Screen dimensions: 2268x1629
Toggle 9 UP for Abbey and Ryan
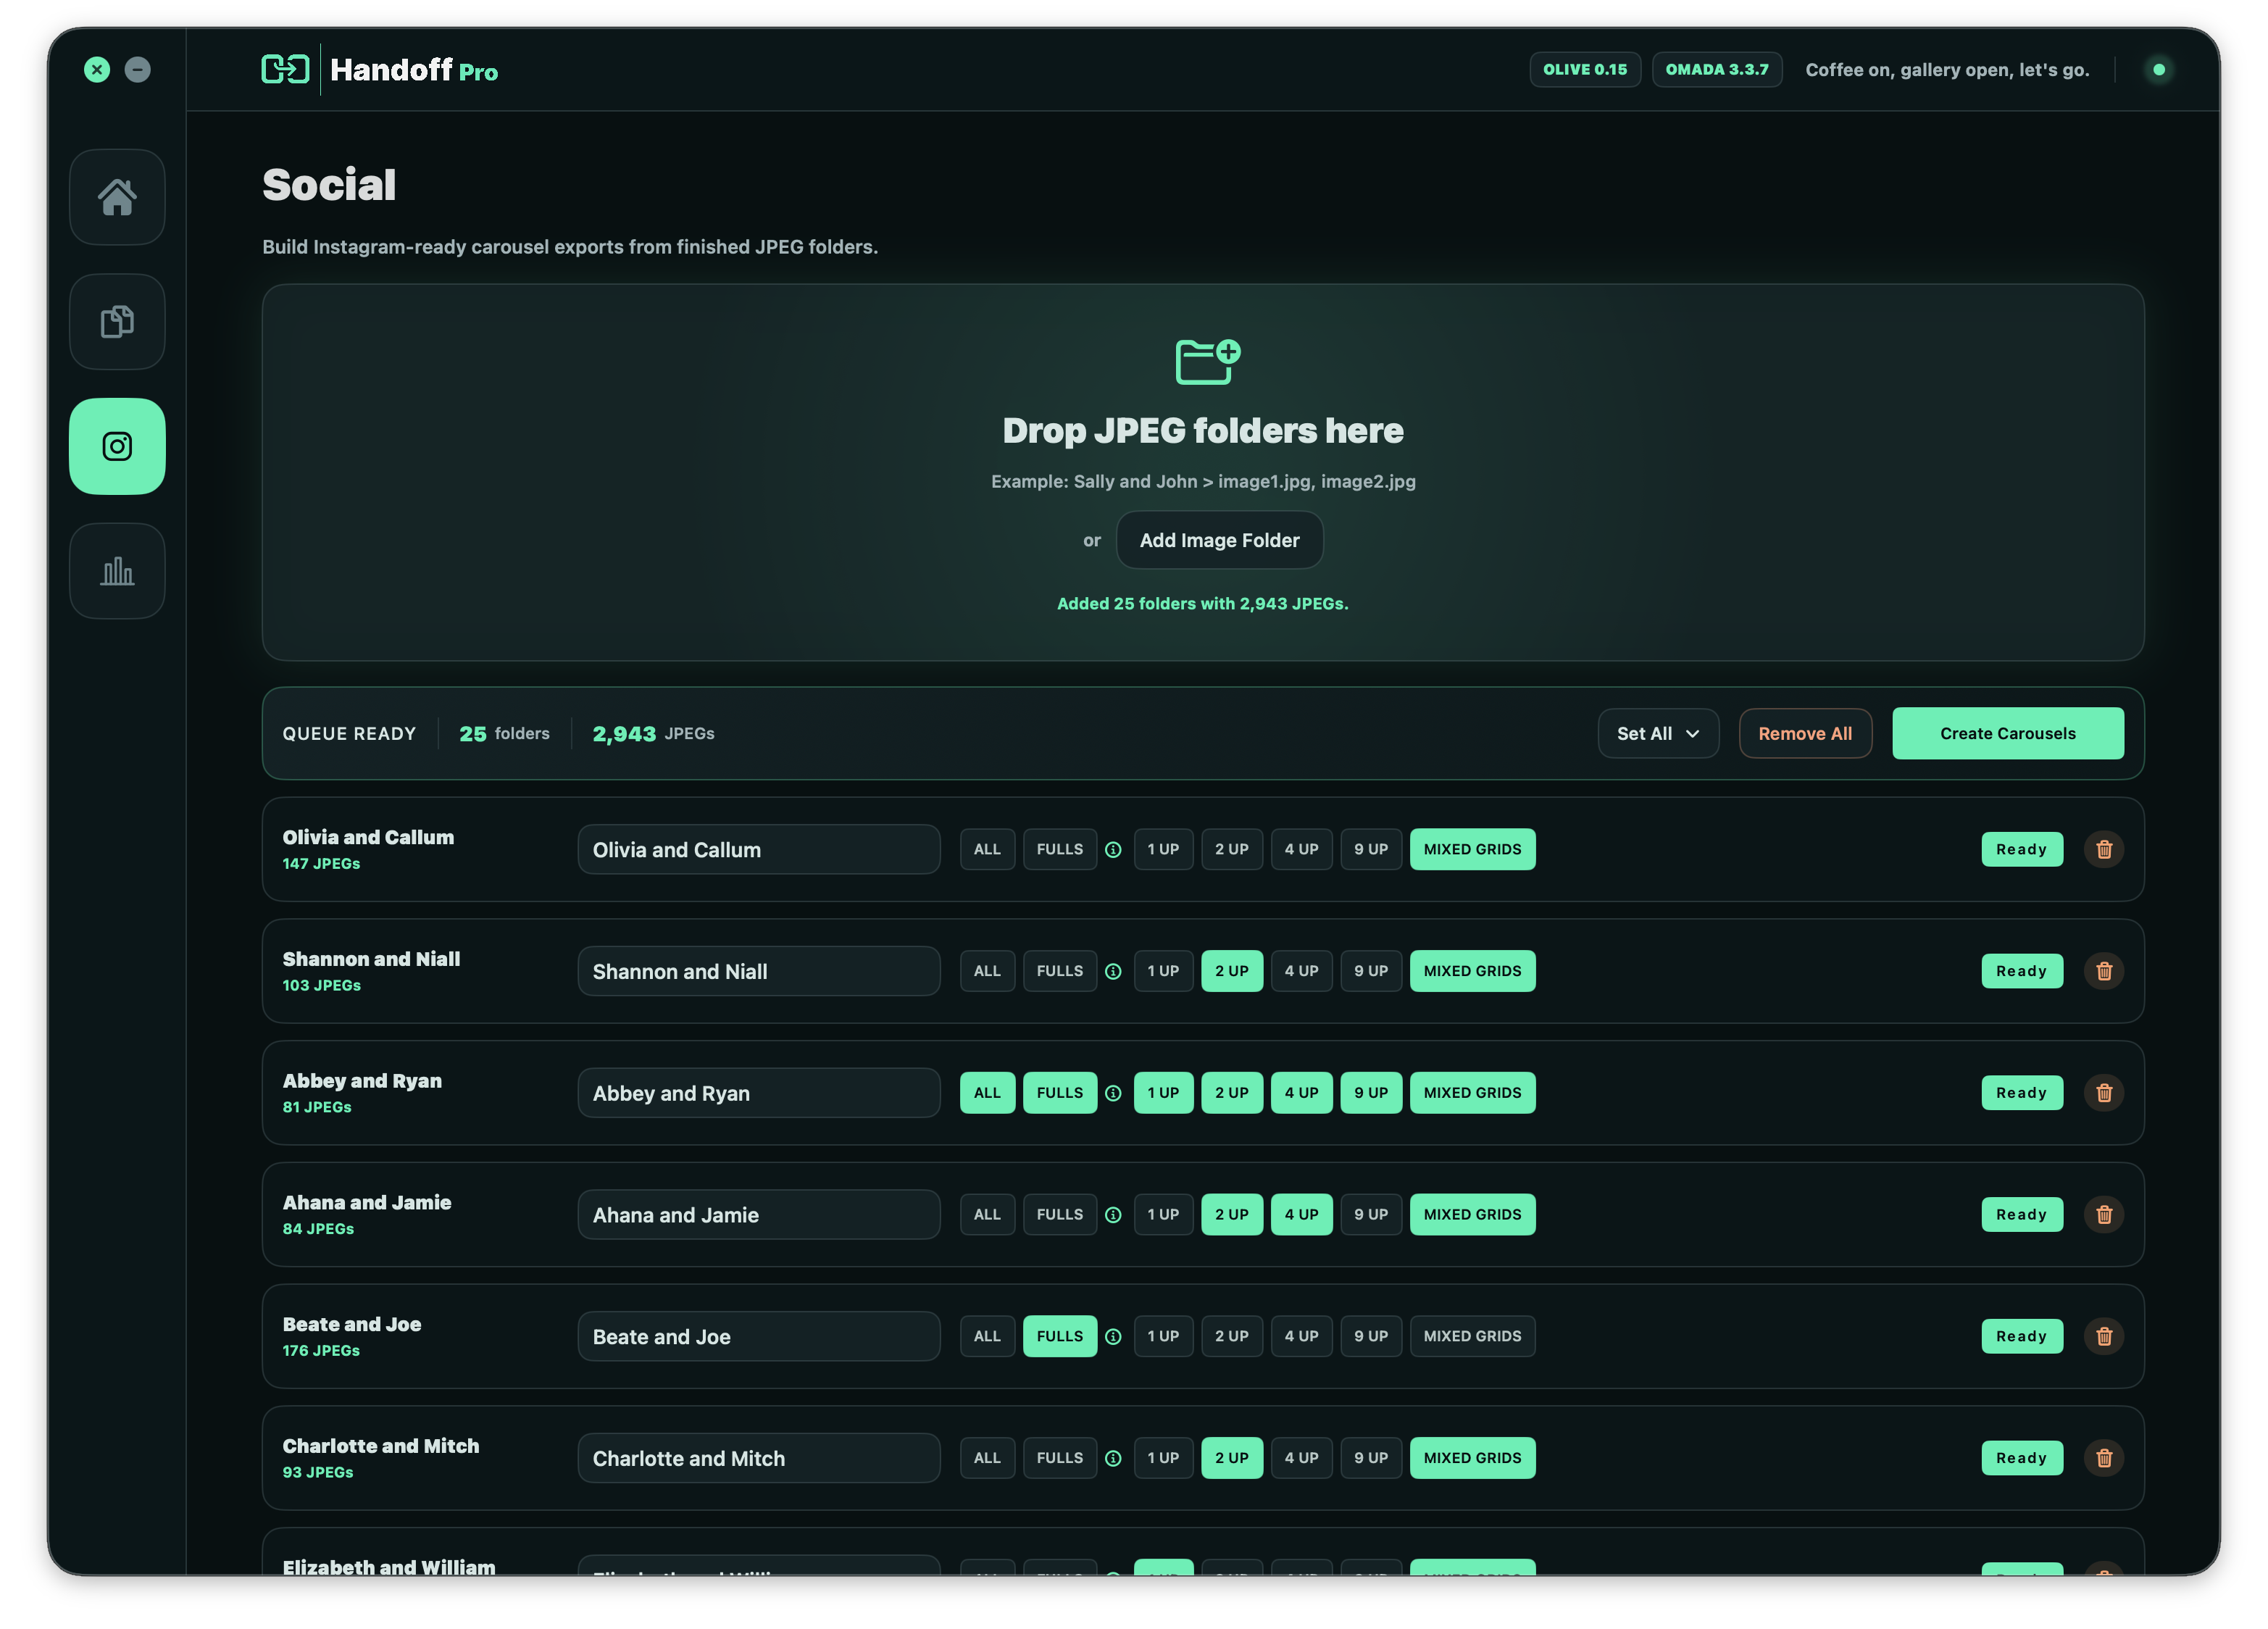[x=1370, y=1093]
